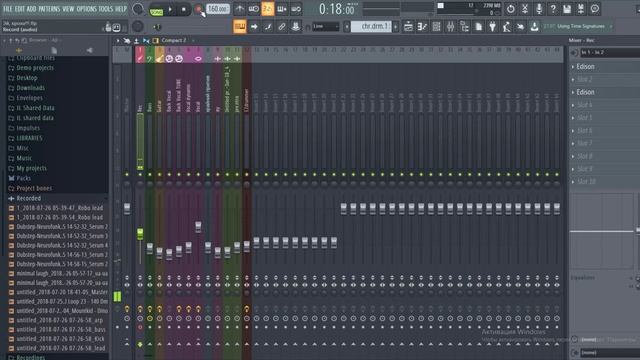
Task: Toggle the step editing icon
Action: tap(268, 27)
